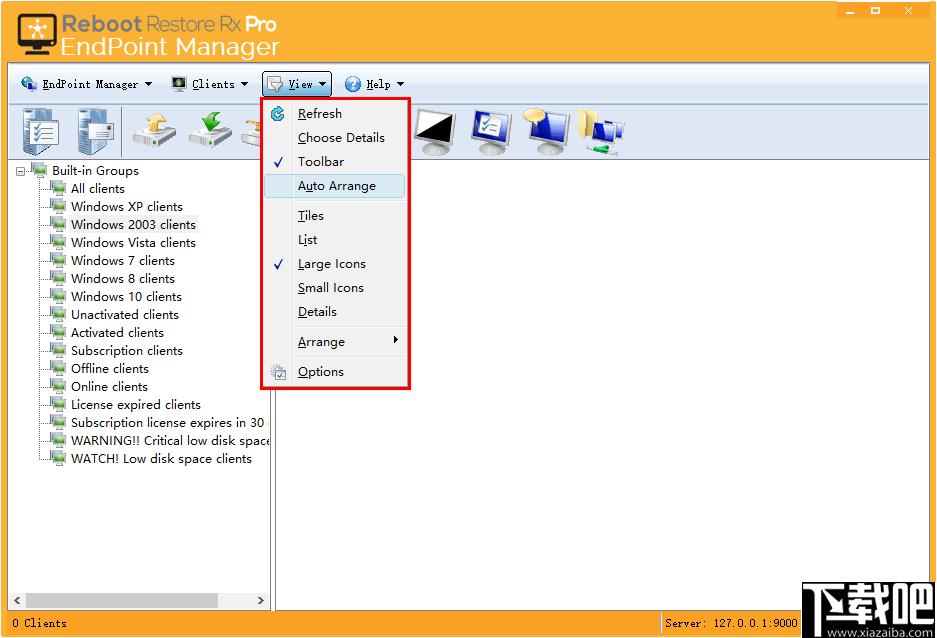Image resolution: width=937 pixels, height=638 pixels.
Task: Click the black-and-white monitor toolbar icon
Action: click(x=434, y=131)
